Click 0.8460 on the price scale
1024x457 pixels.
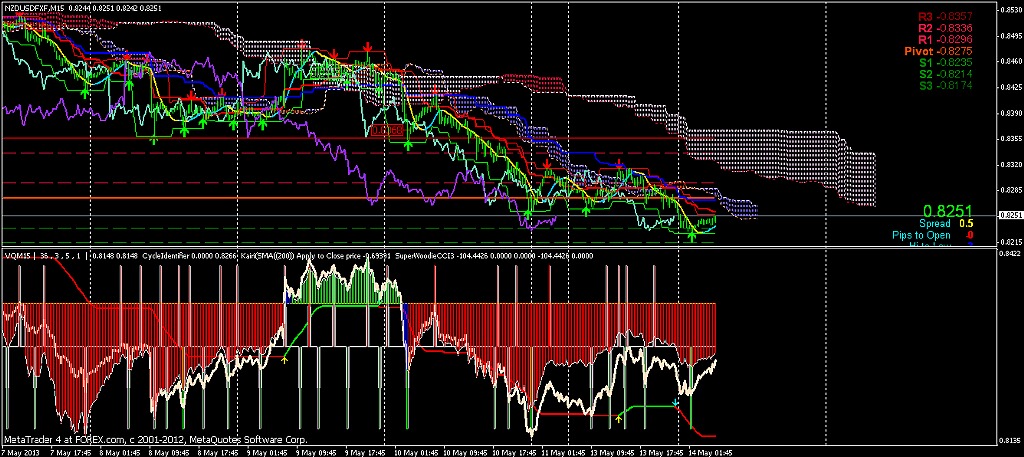click(1010, 61)
